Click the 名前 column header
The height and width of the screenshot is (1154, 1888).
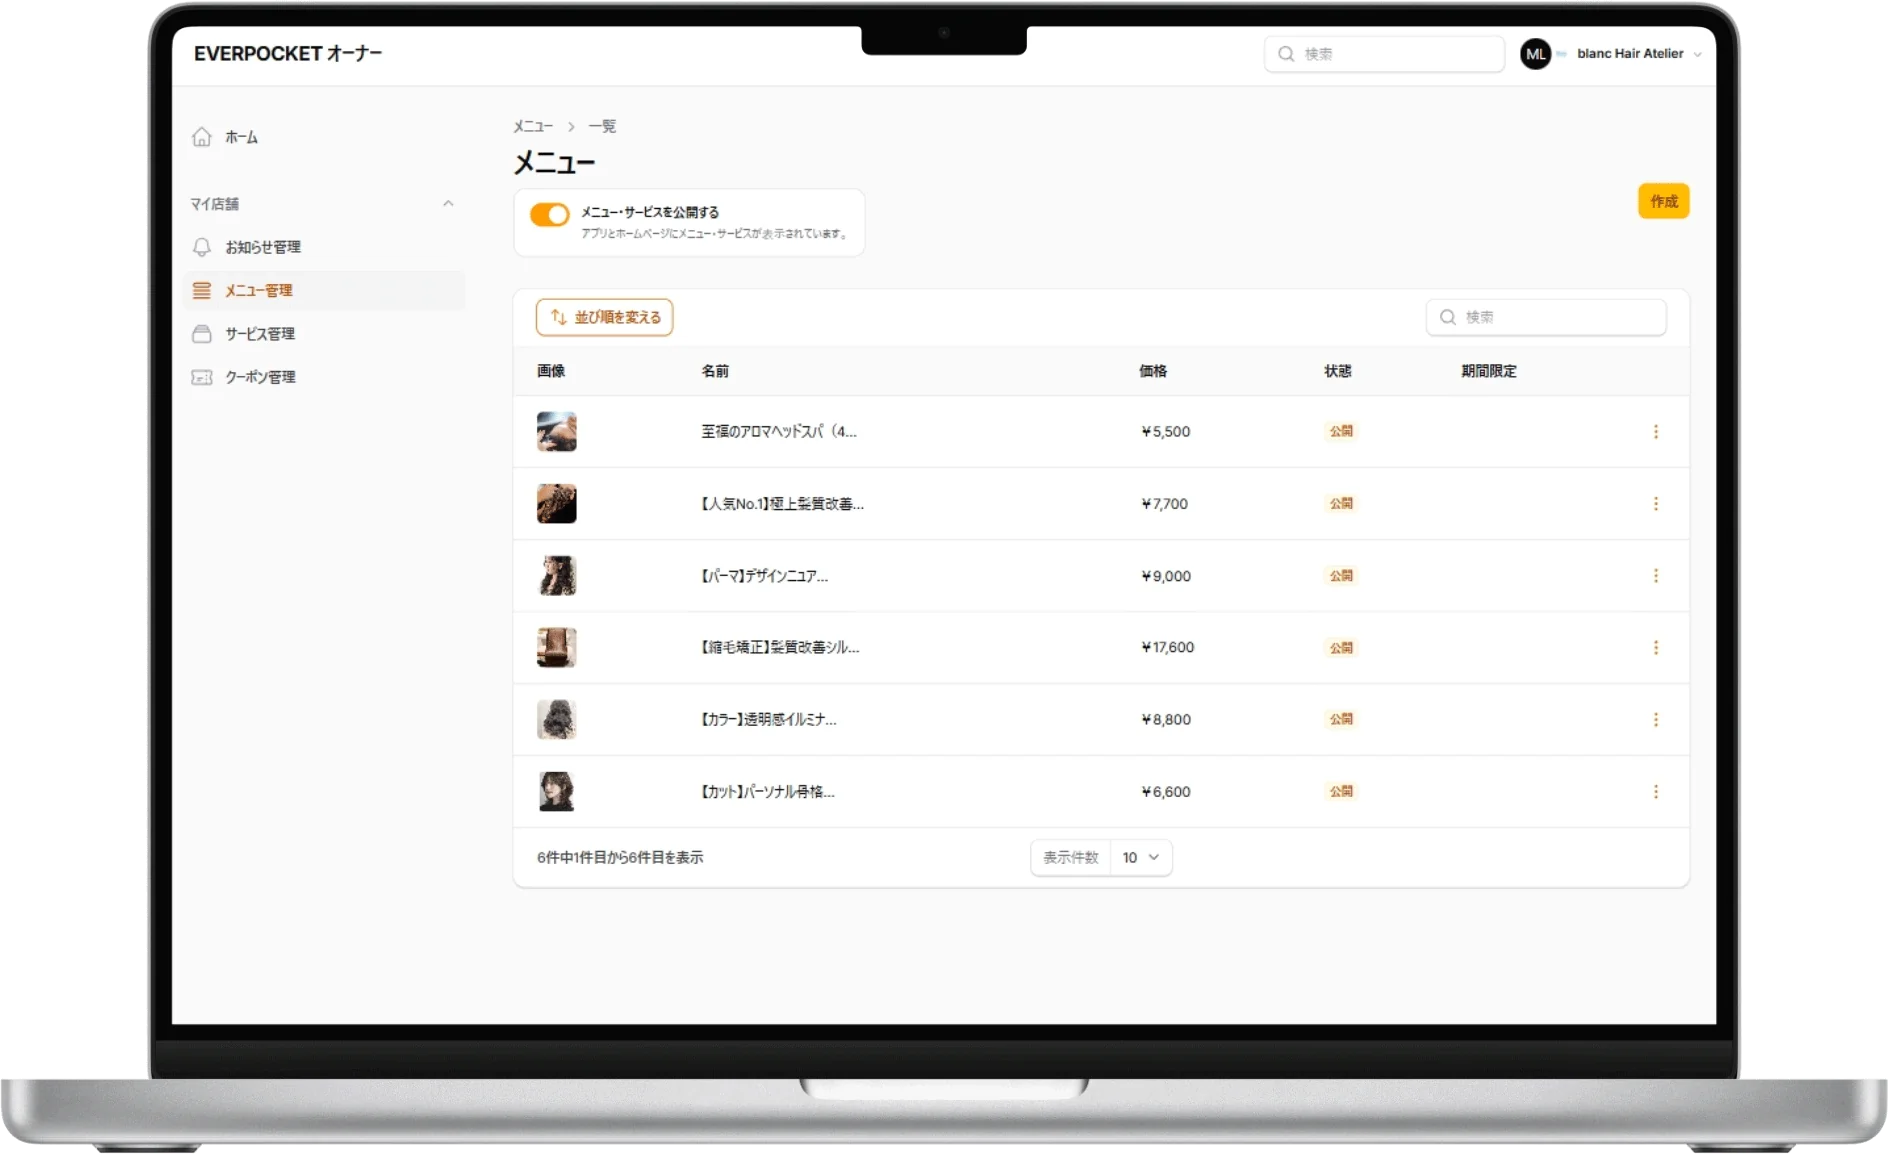coord(715,371)
